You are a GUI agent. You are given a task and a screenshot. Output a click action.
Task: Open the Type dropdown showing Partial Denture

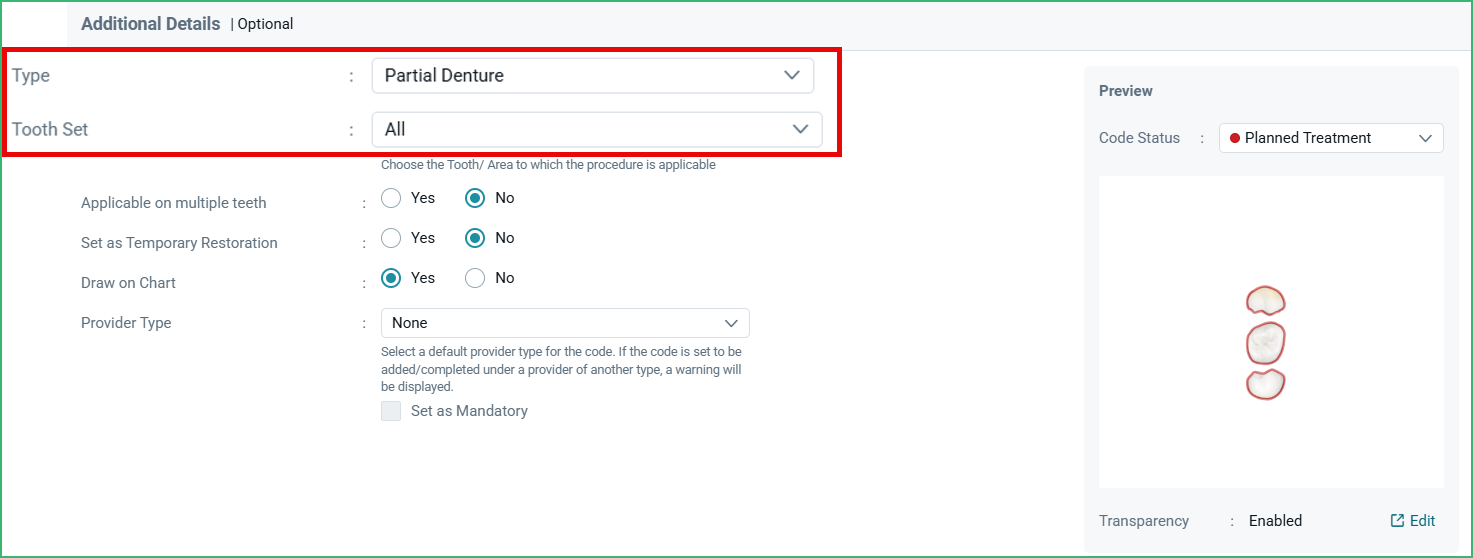click(x=592, y=75)
